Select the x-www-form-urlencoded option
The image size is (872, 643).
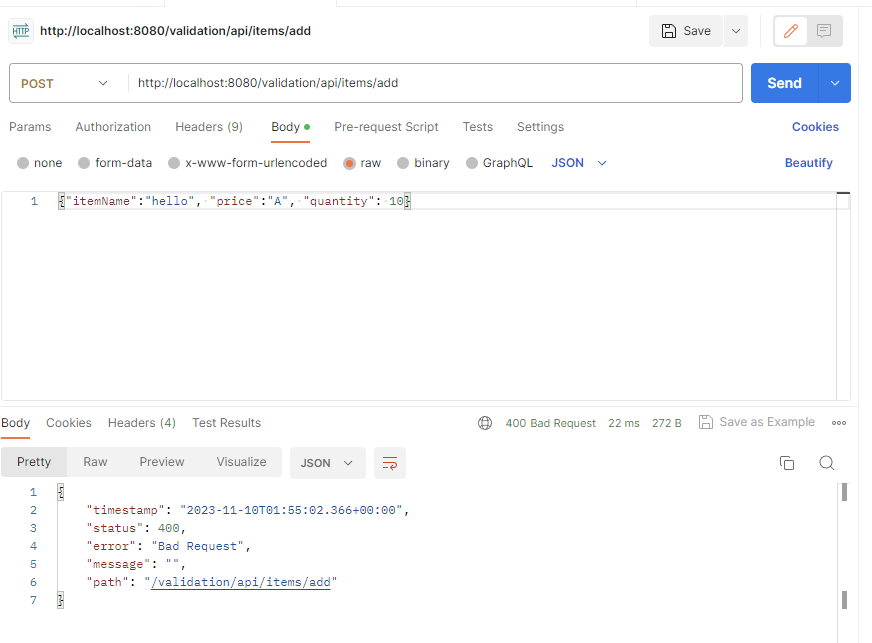point(247,163)
